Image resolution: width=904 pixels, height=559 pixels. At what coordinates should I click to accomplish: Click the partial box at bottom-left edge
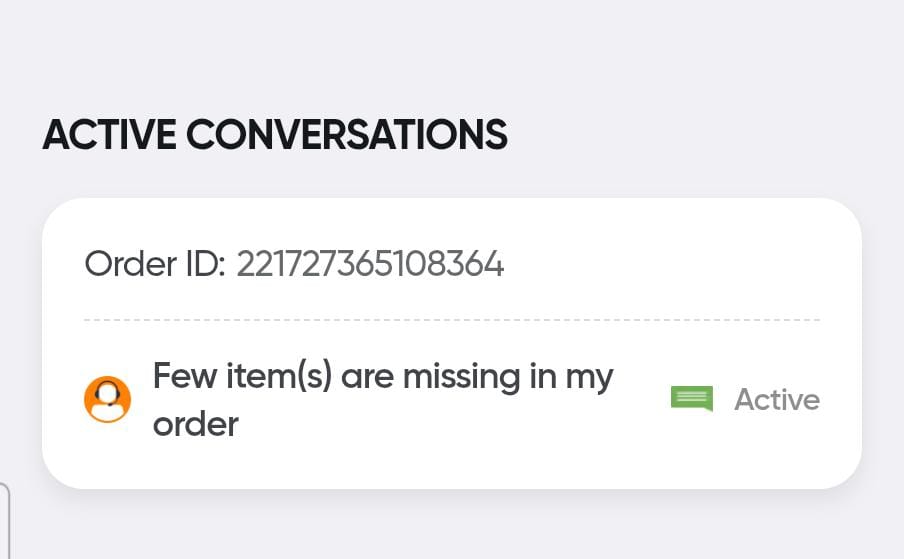coord(4,520)
